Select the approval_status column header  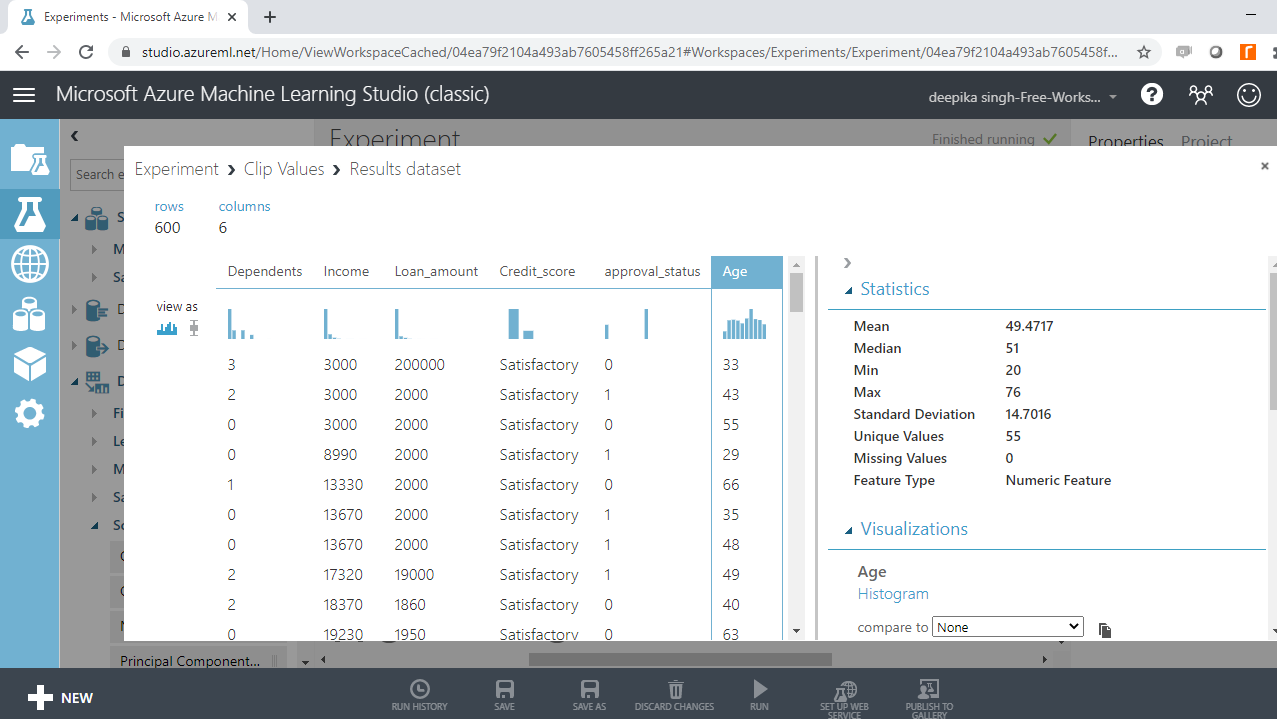coord(652,271)
